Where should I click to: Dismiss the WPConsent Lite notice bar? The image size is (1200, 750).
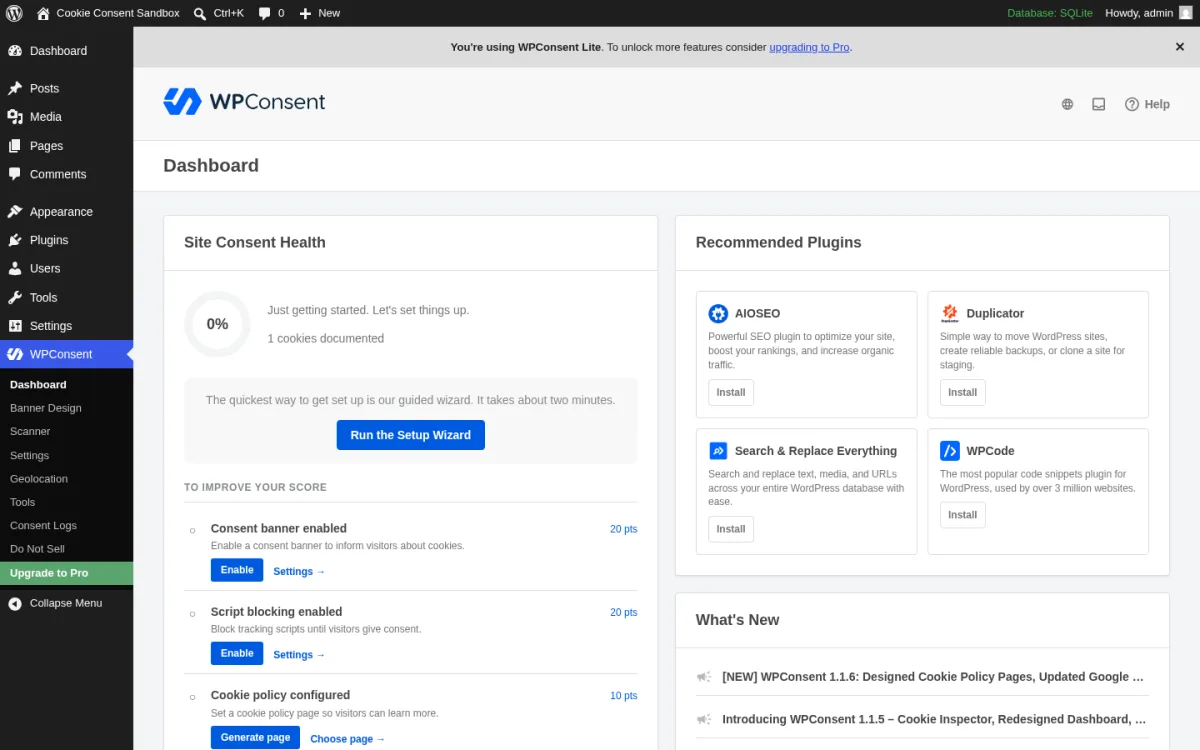(x=1180, y=47)
